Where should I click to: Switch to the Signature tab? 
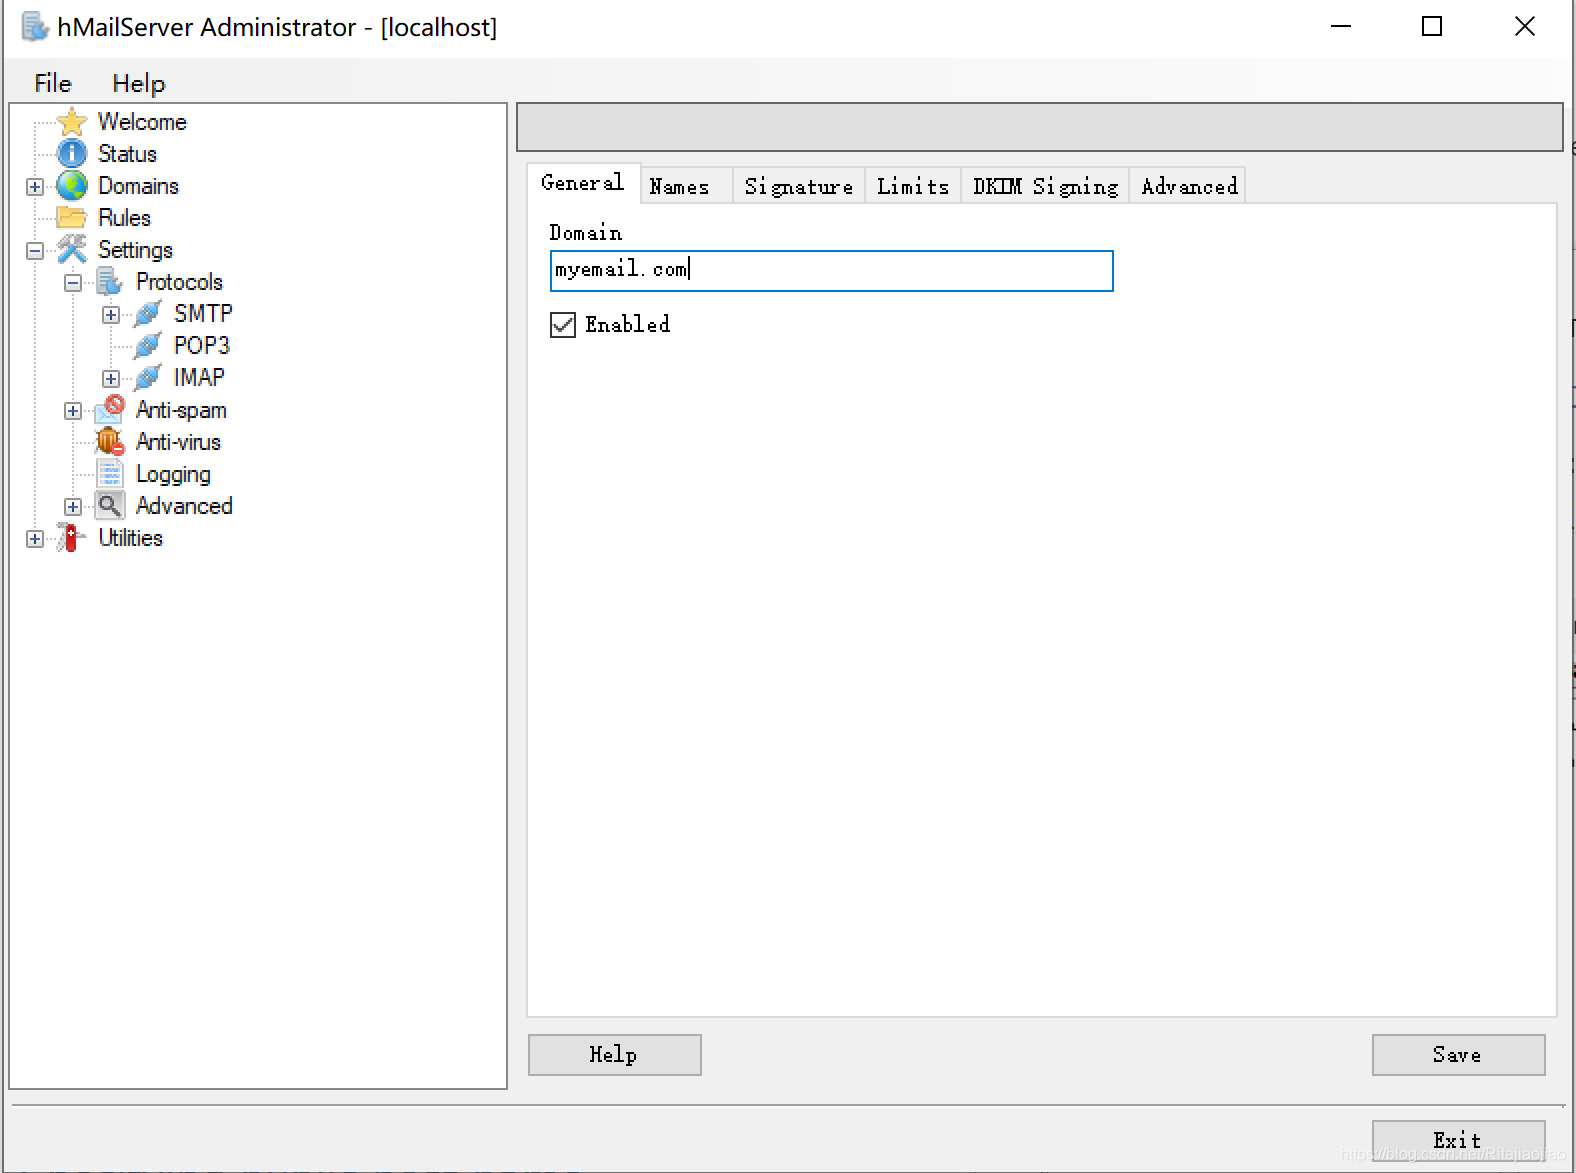[798, 186]
